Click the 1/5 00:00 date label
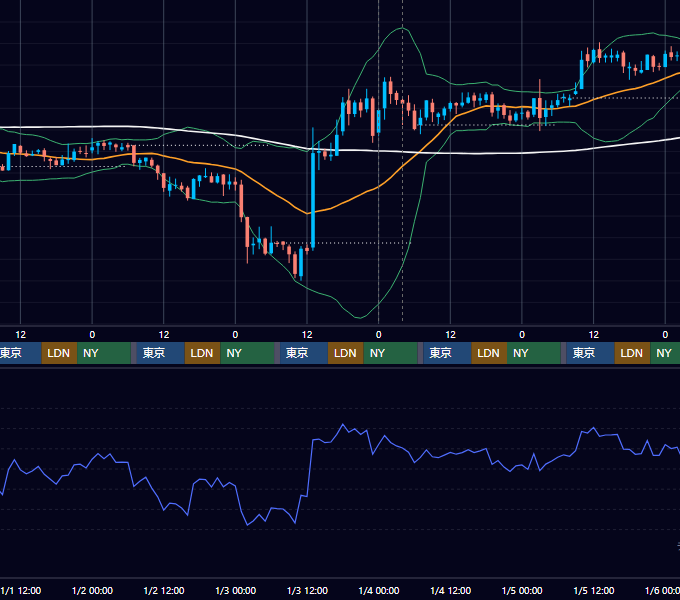680x600 pixels. [522, 590]
